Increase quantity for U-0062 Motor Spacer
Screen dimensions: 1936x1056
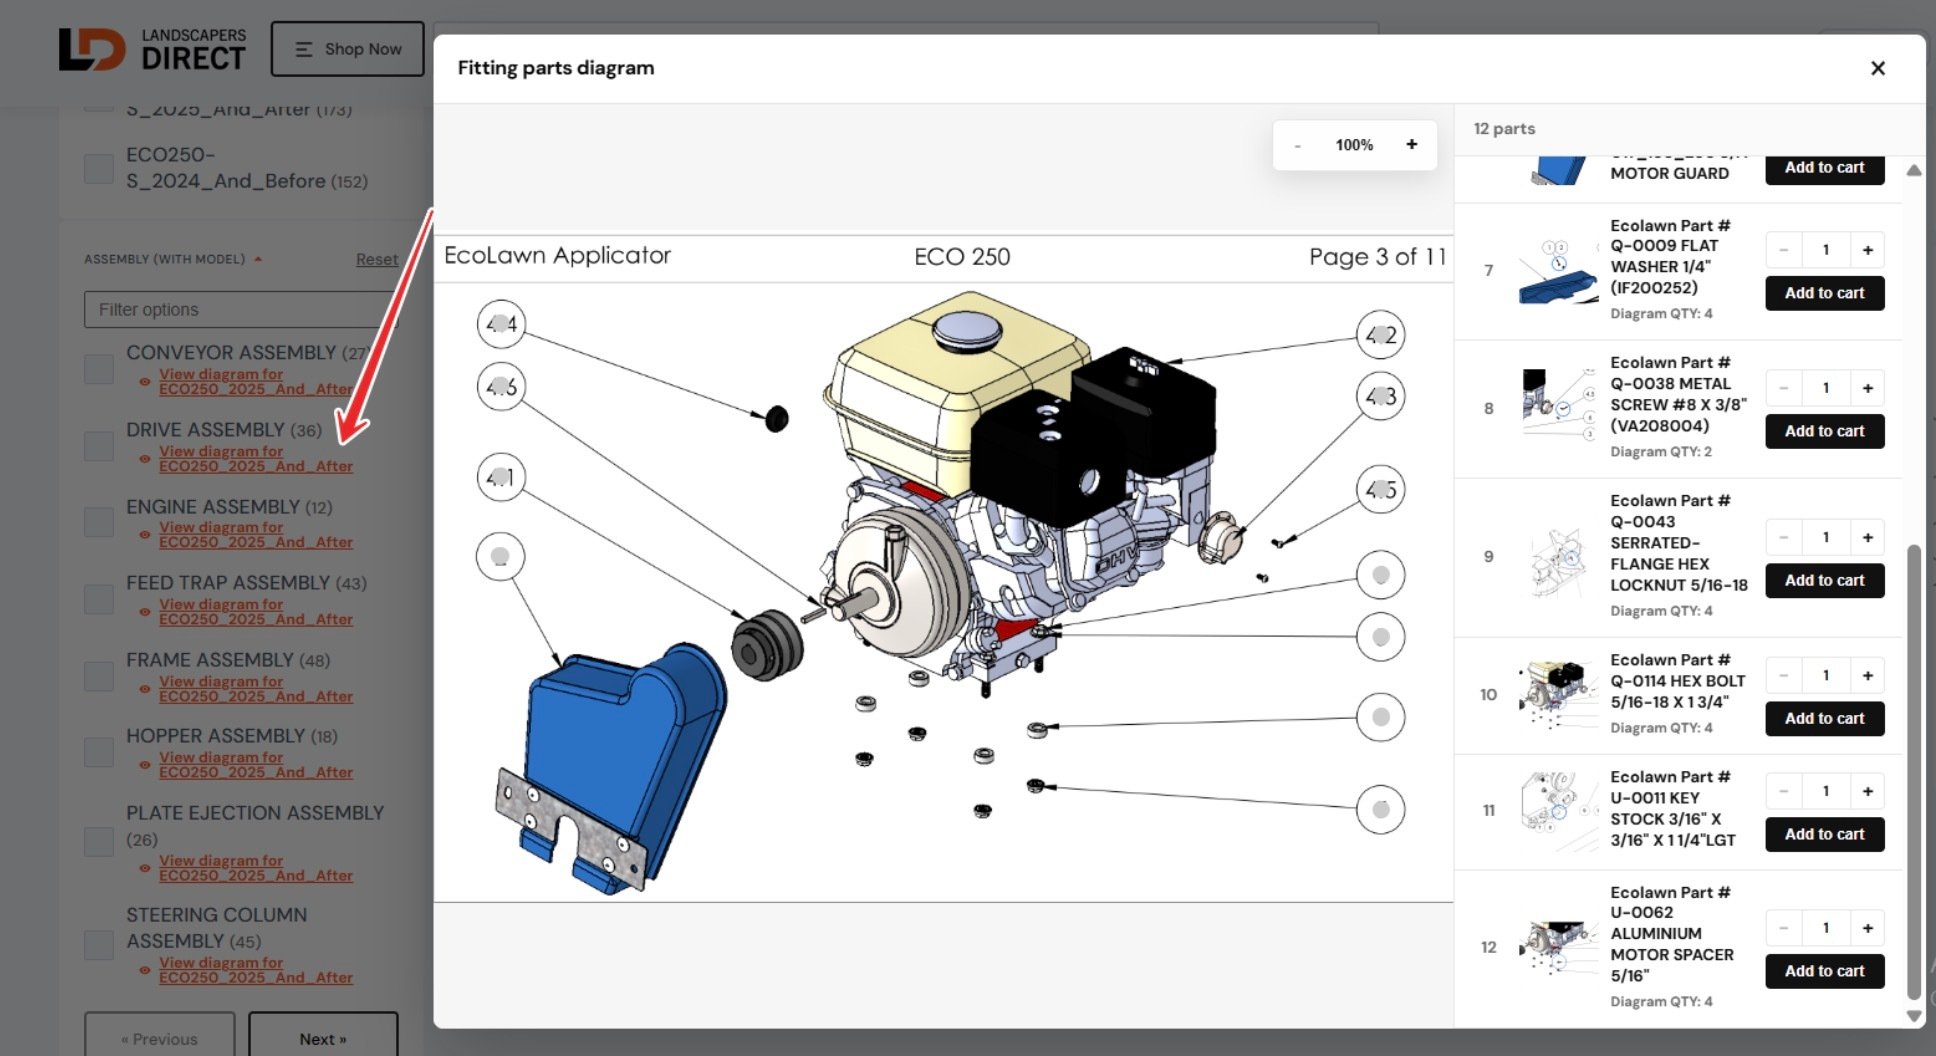click(x=1867, y=928)
